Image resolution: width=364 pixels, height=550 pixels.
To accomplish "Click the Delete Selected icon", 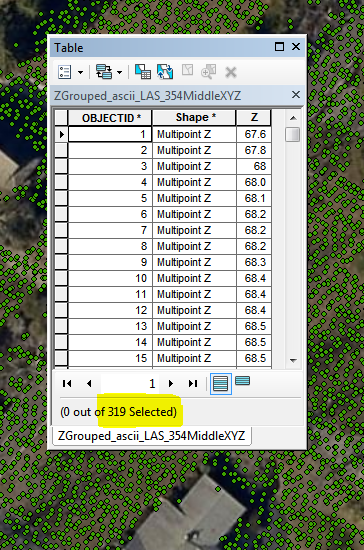I will pyautogui.click(x=231, y=73).
